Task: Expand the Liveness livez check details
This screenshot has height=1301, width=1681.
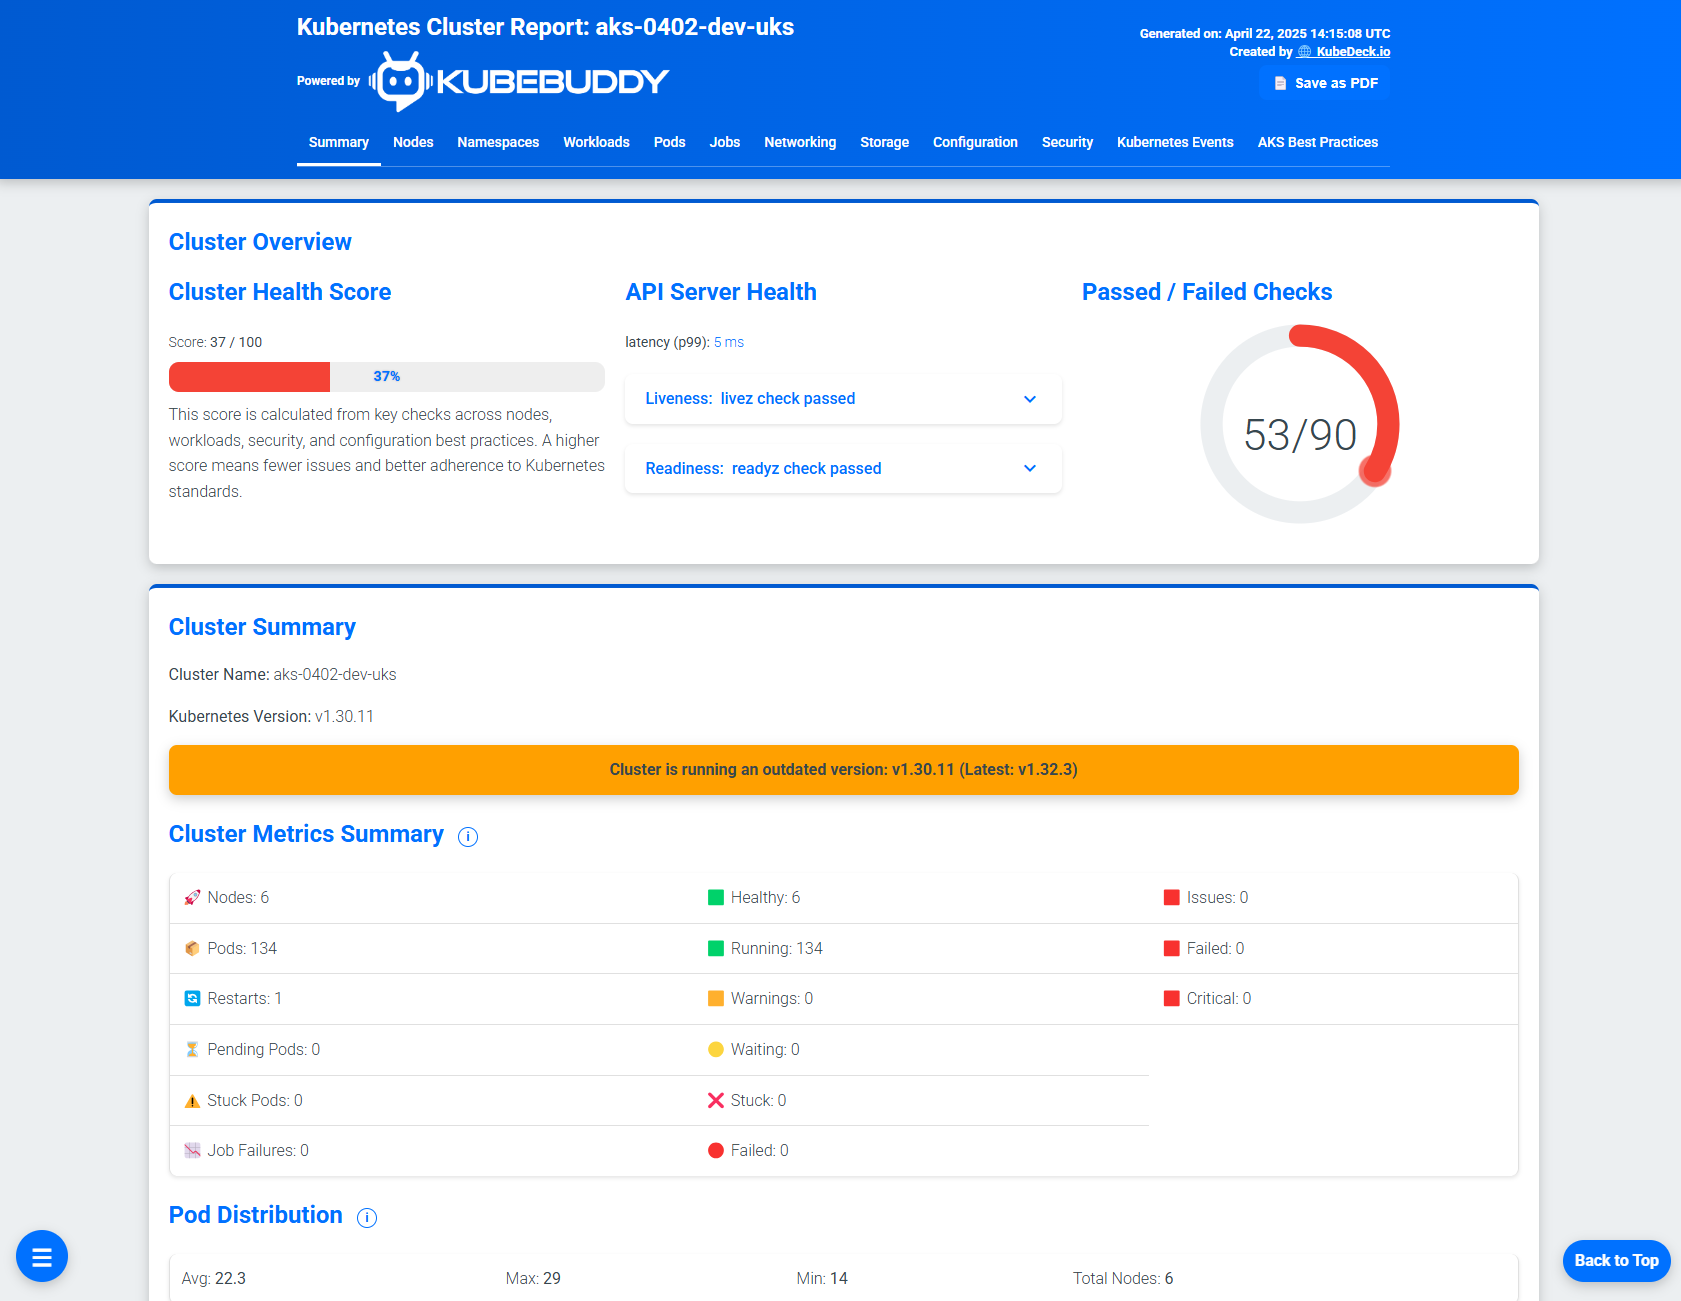Action: (1030, 399)
